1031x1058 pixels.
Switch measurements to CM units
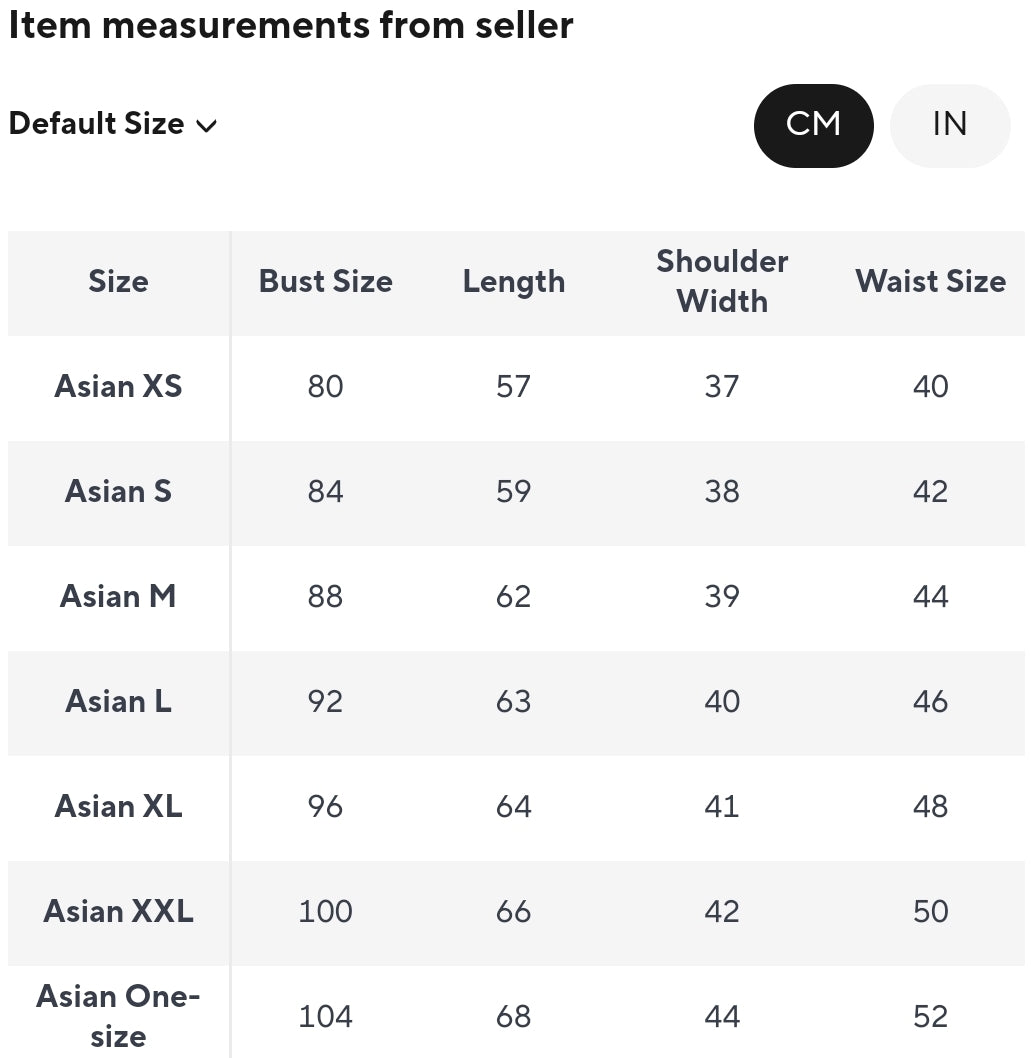pyautogui.click(x=813, y=126)
